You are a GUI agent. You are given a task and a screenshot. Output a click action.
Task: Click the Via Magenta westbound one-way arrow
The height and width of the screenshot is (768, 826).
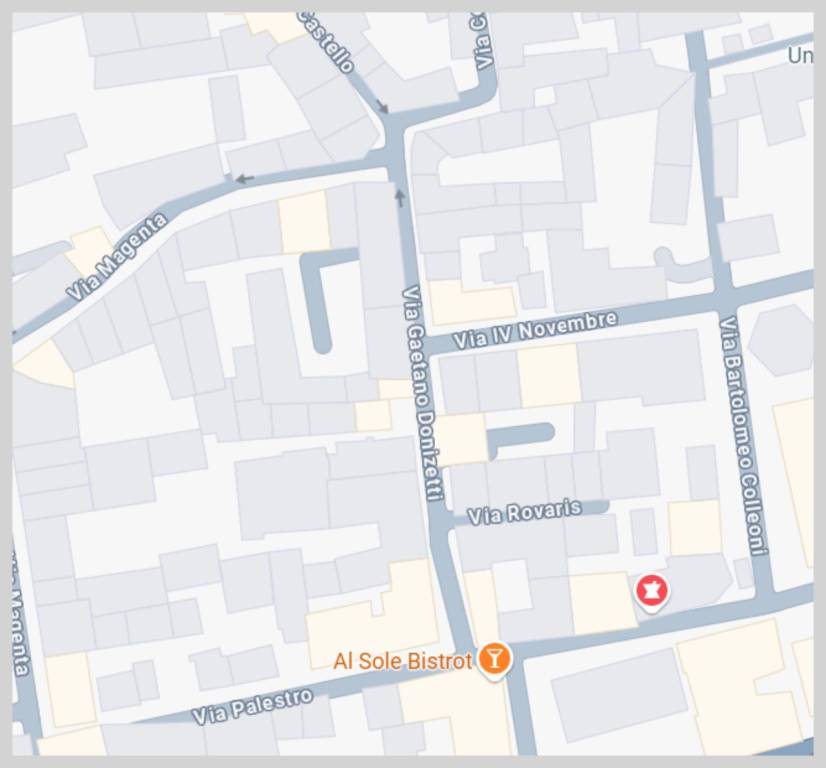(245, 179)
